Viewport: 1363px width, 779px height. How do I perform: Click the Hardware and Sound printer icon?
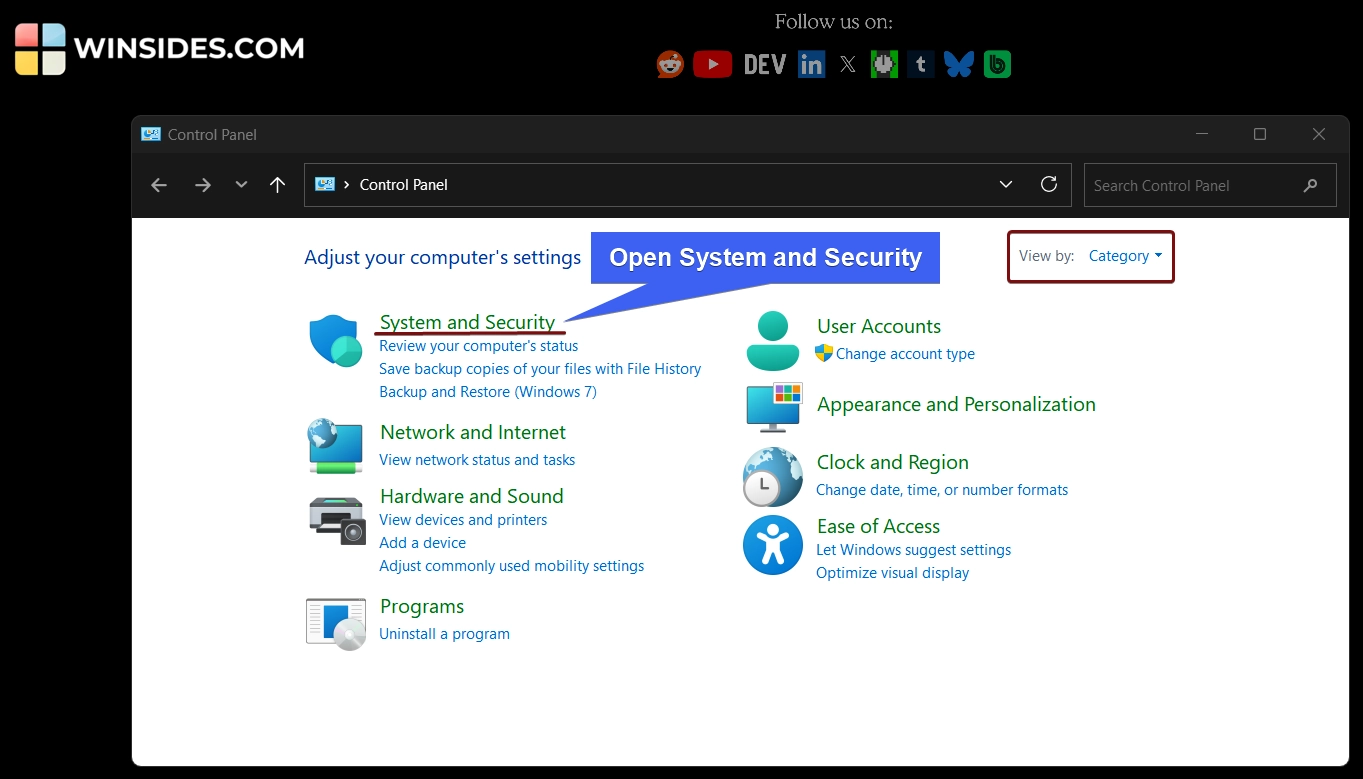click(336, 520)
